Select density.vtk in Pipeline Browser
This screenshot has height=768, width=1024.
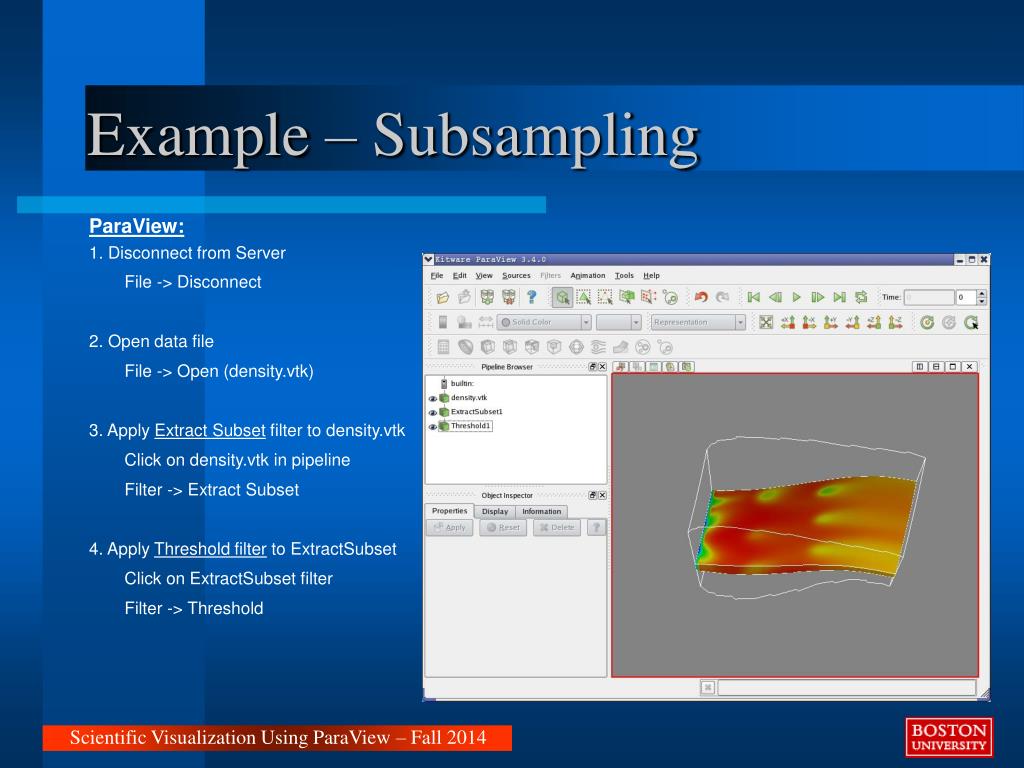(468, 398)
